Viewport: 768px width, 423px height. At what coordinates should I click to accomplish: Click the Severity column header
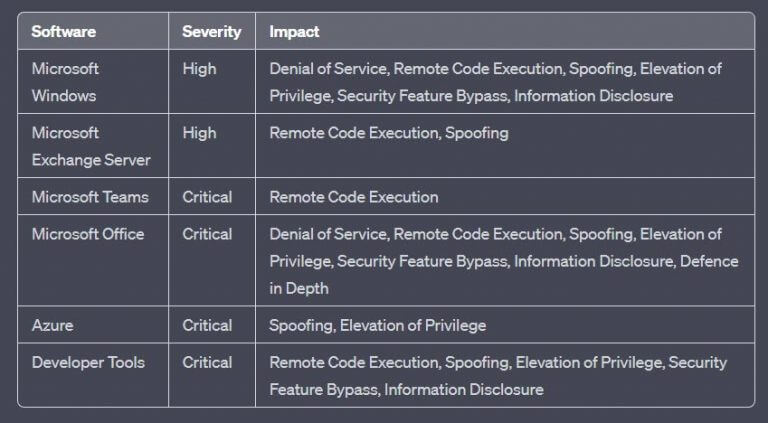pyautogui.click(x=211, y=31)
